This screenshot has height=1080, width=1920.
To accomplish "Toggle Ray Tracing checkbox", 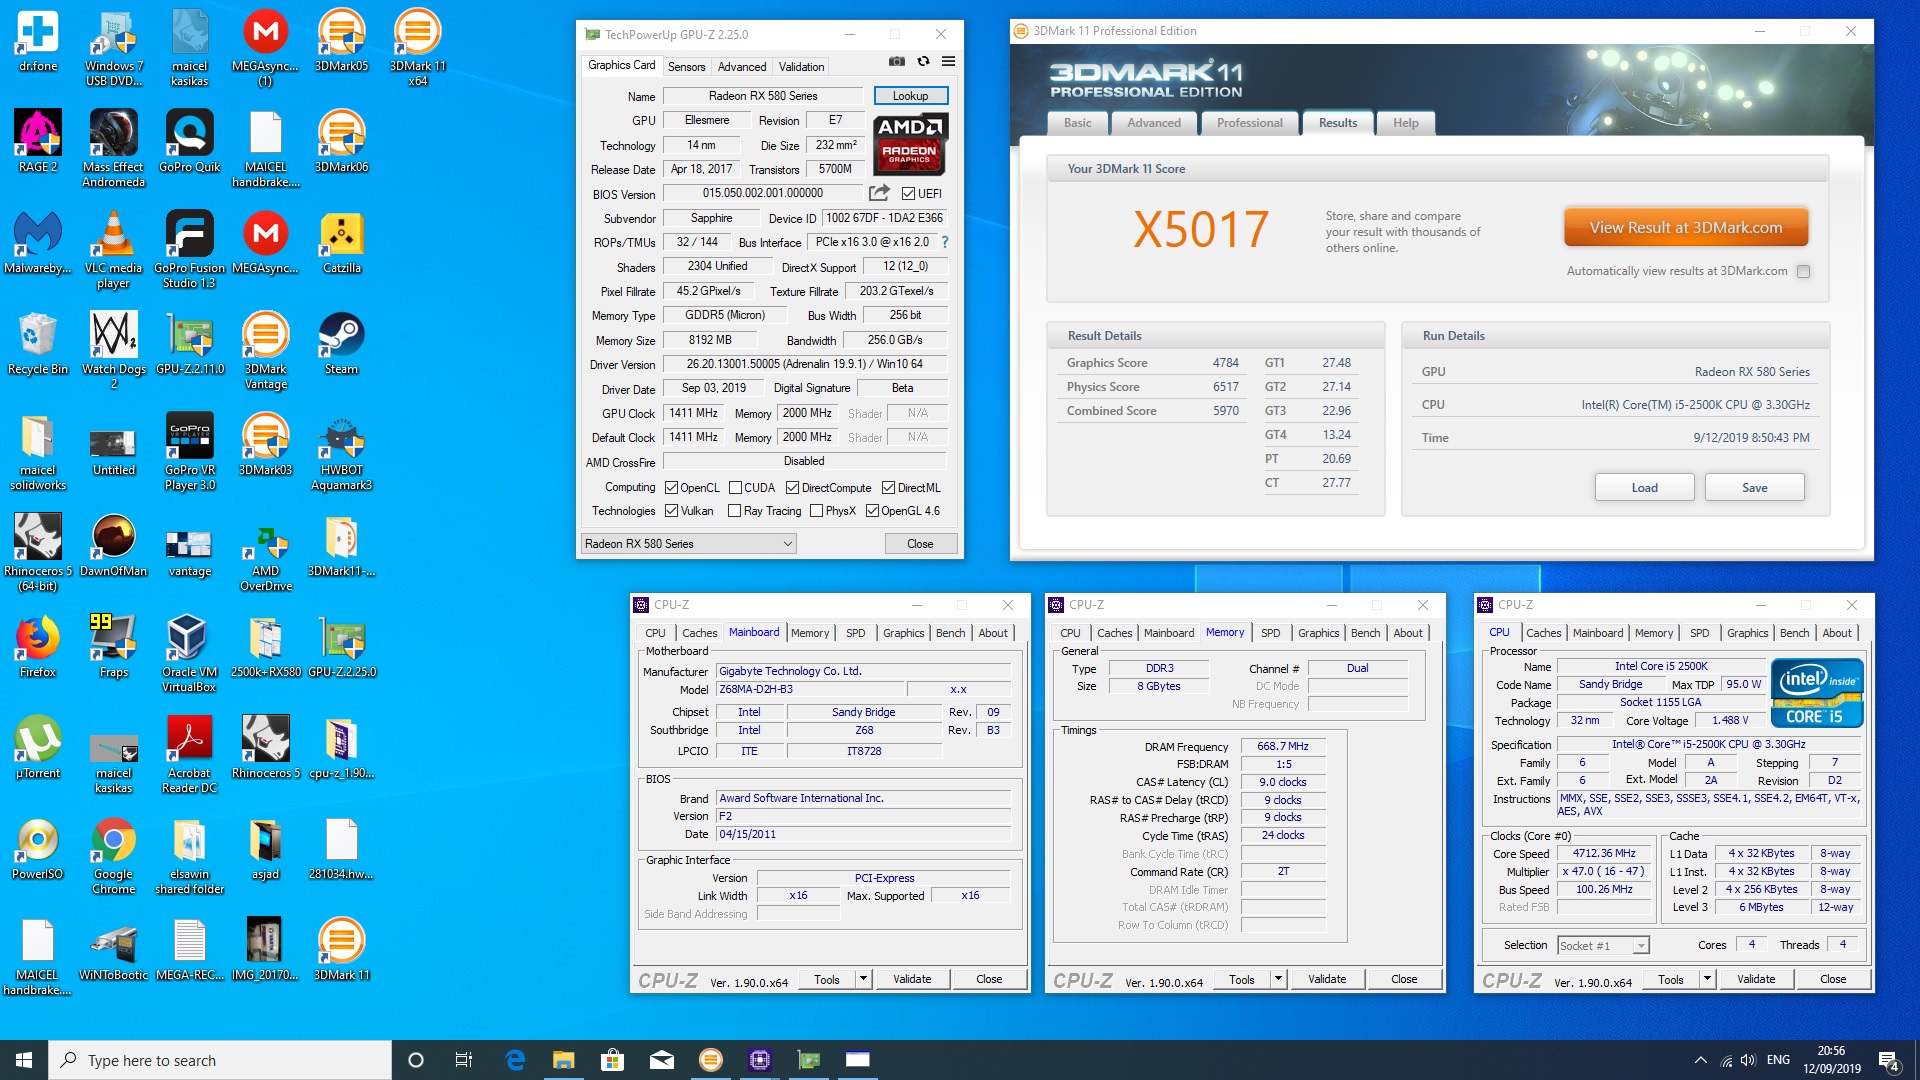I will (x=735, y=511).
